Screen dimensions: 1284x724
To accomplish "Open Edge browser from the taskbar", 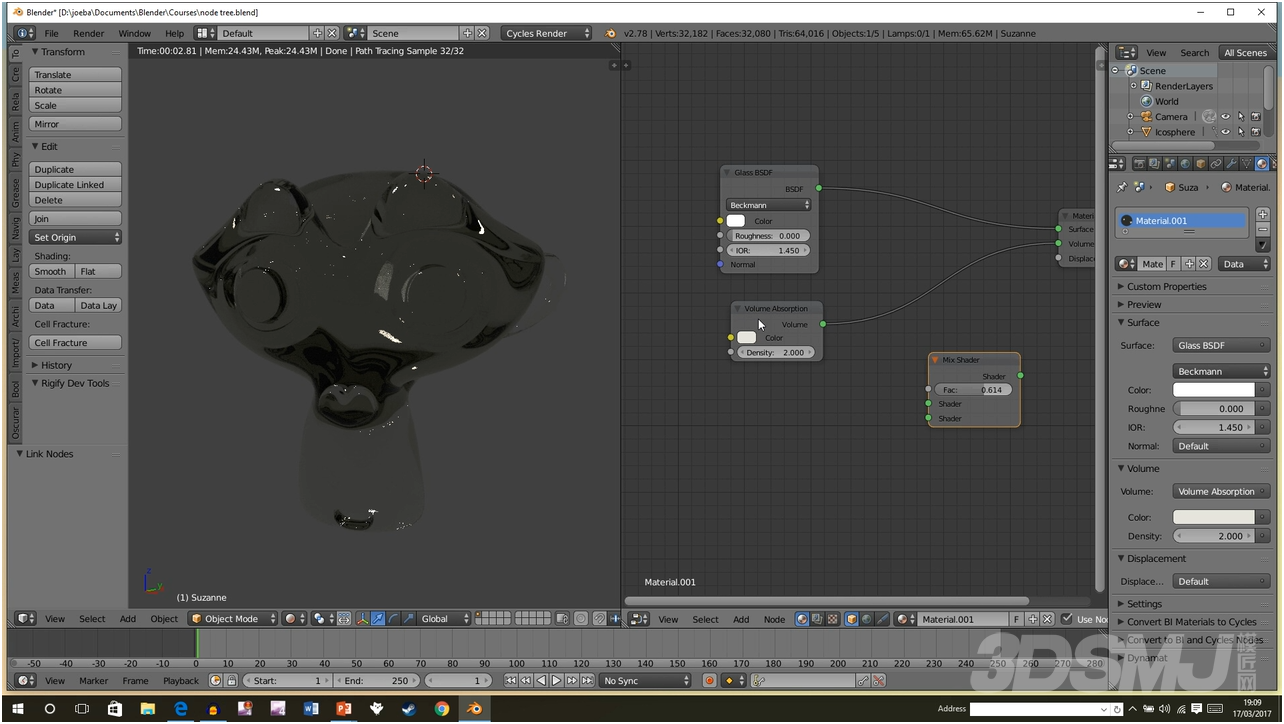I will (x=181, y=709).
